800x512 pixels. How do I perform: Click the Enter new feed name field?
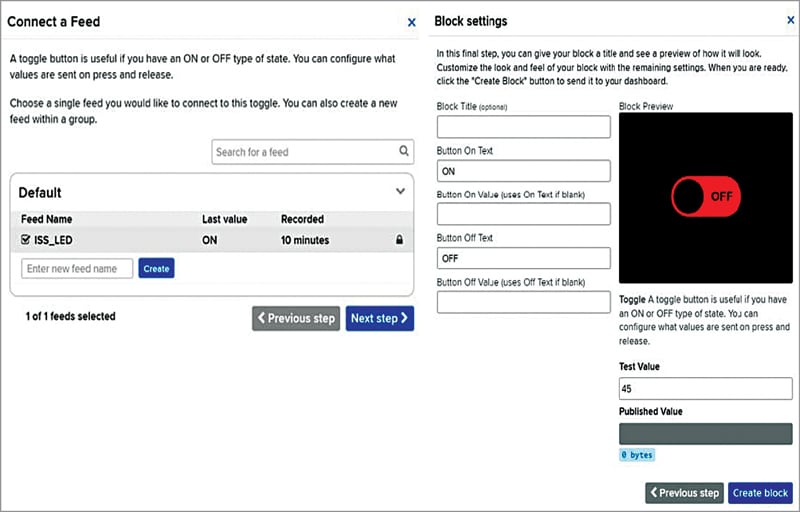point(77,268)
